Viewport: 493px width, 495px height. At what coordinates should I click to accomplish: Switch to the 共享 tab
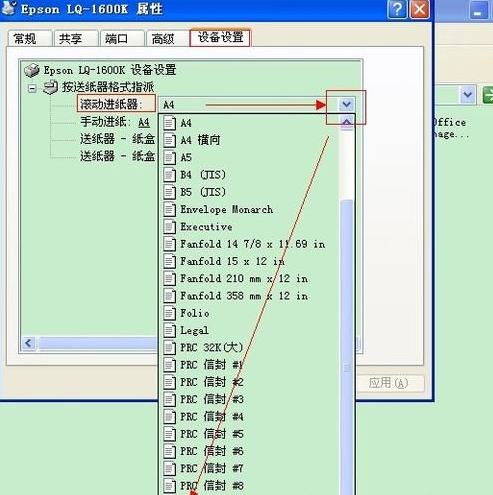tap(76, 38)
